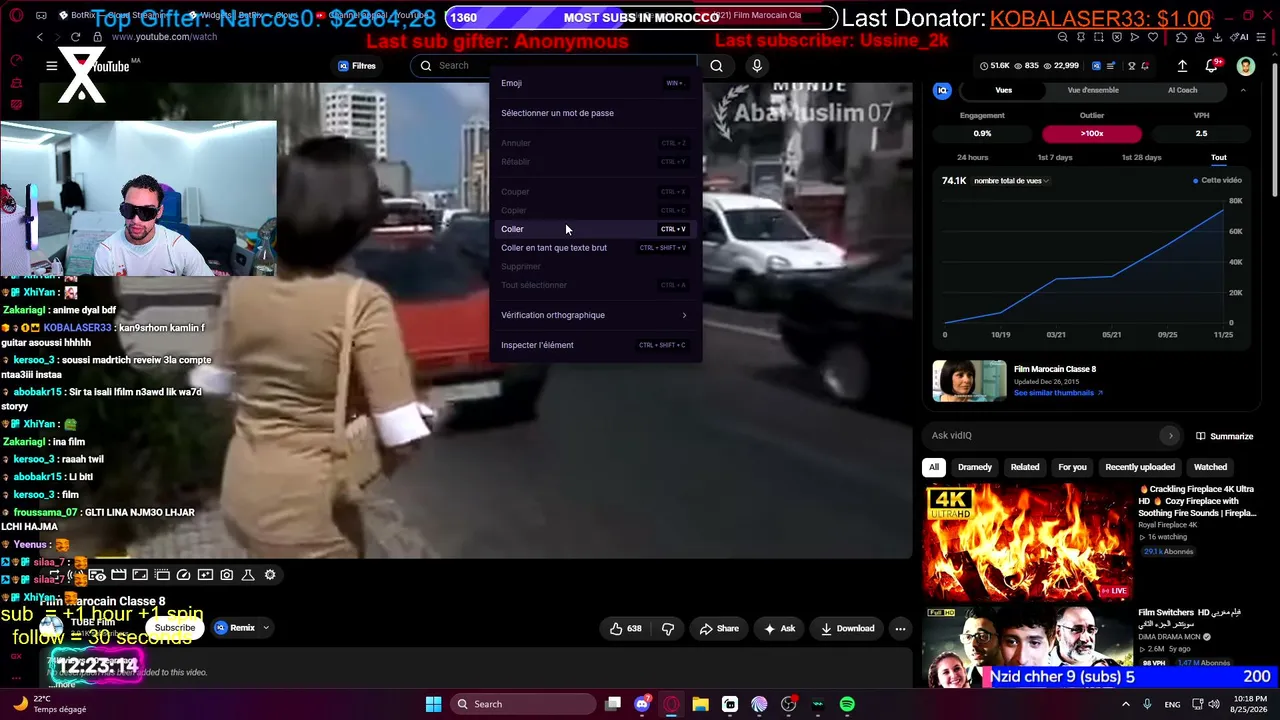Click the YouTube search magnifier button
This screenshot has height=720, width=1280.
716,66
